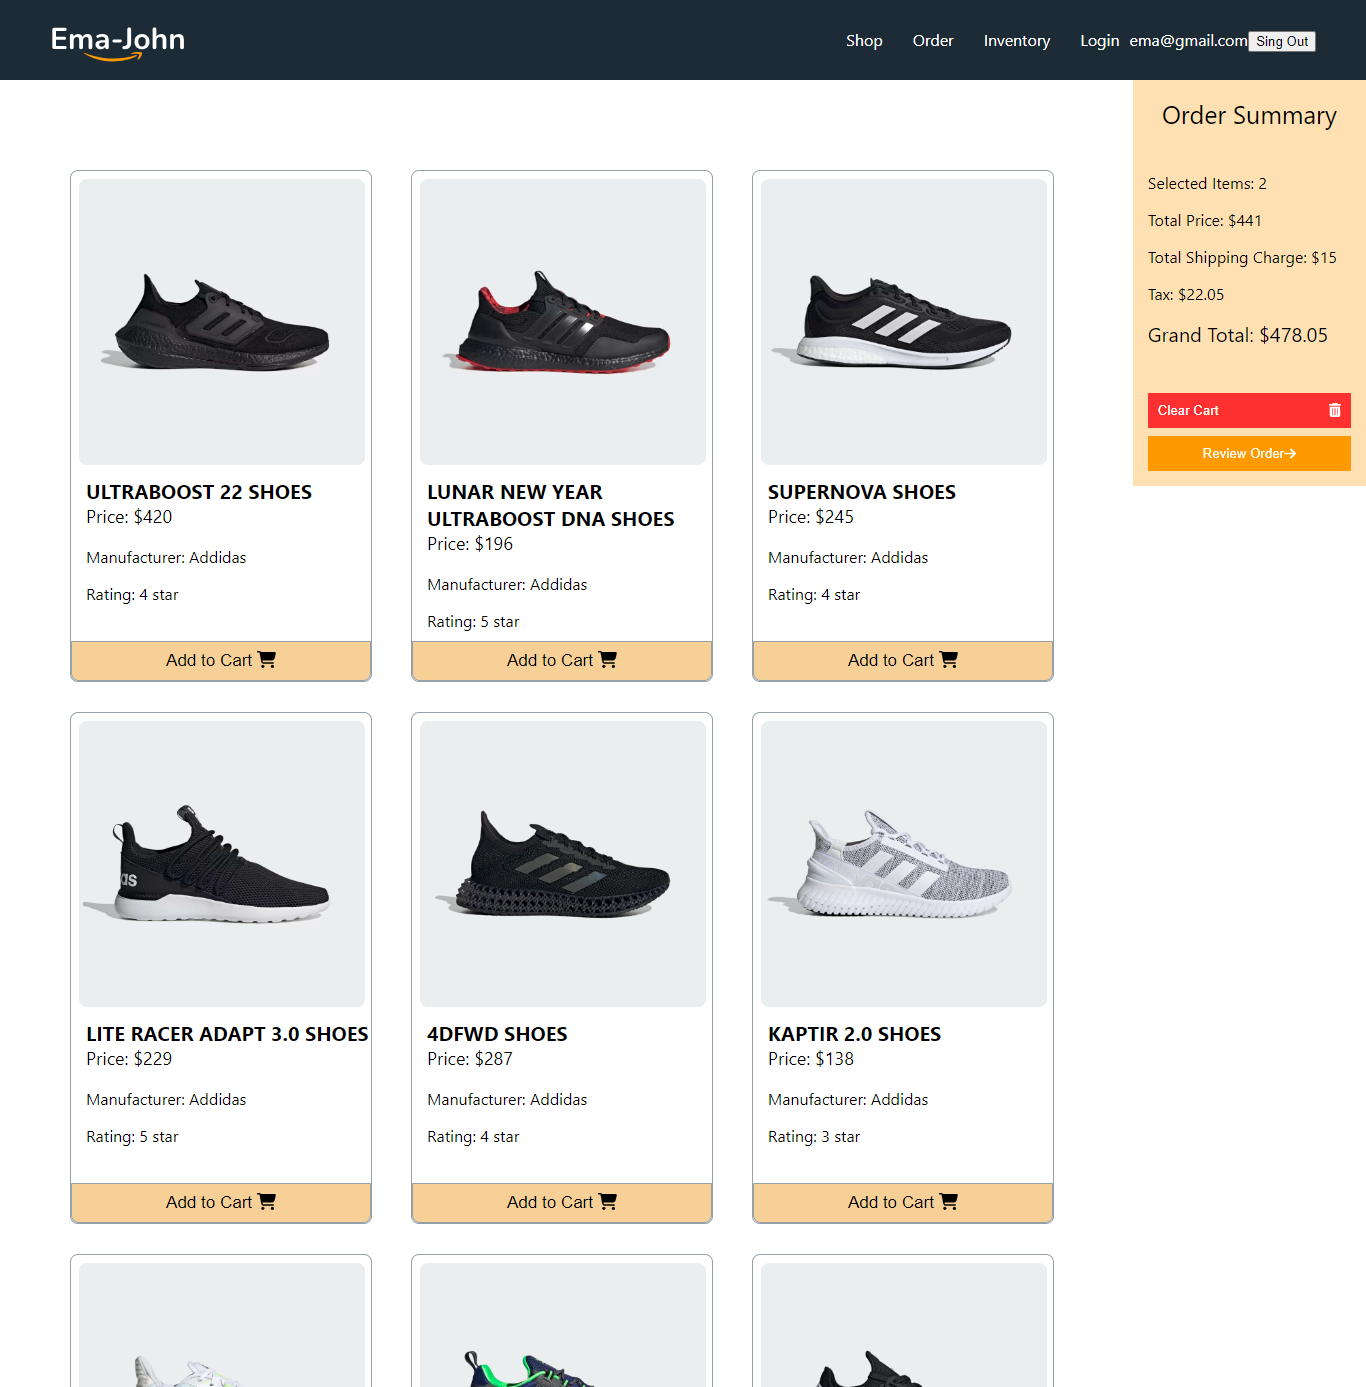
Task: Add Supernova Shoes to cart
Action: pyautogui.click(x=903, y=661)
